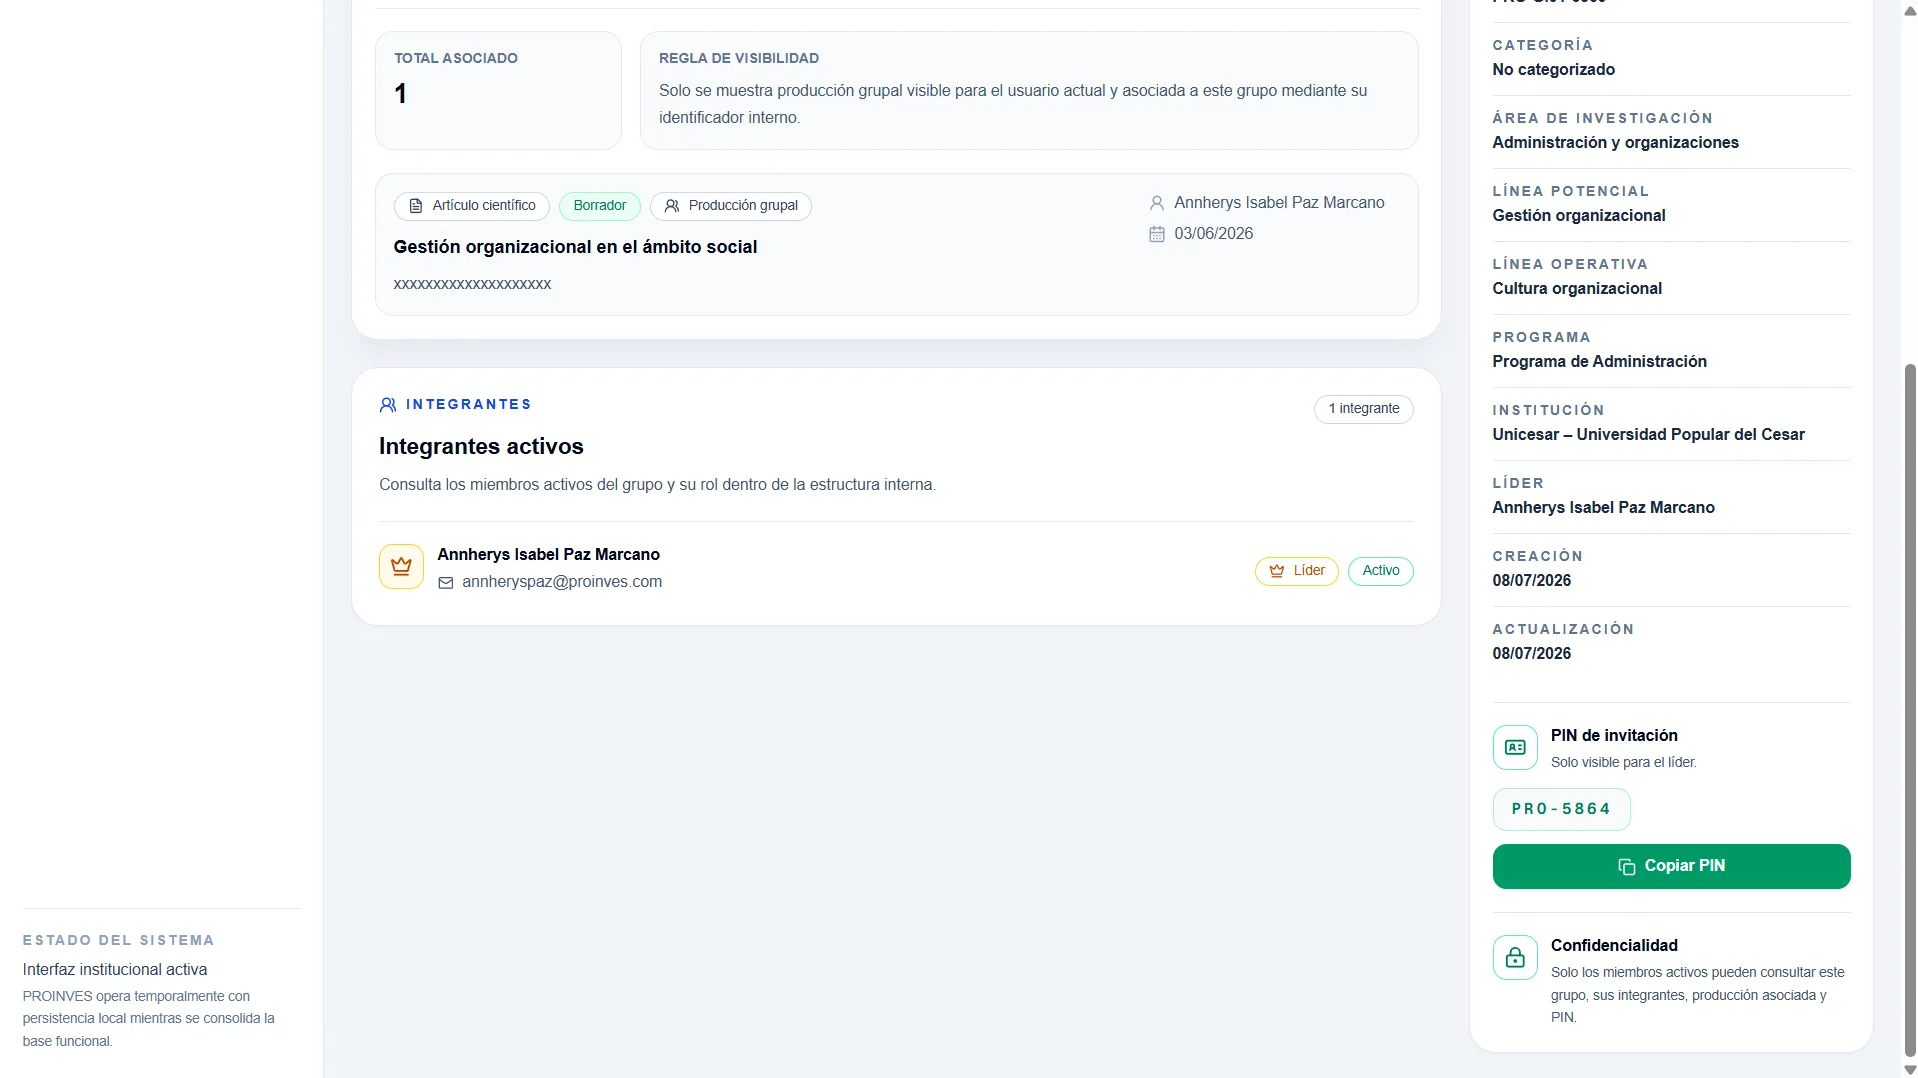This screenshot has width=1918, height=1078.
Task: Select the email annheryspaz@proinves.com
Action: tap(562, 582)
